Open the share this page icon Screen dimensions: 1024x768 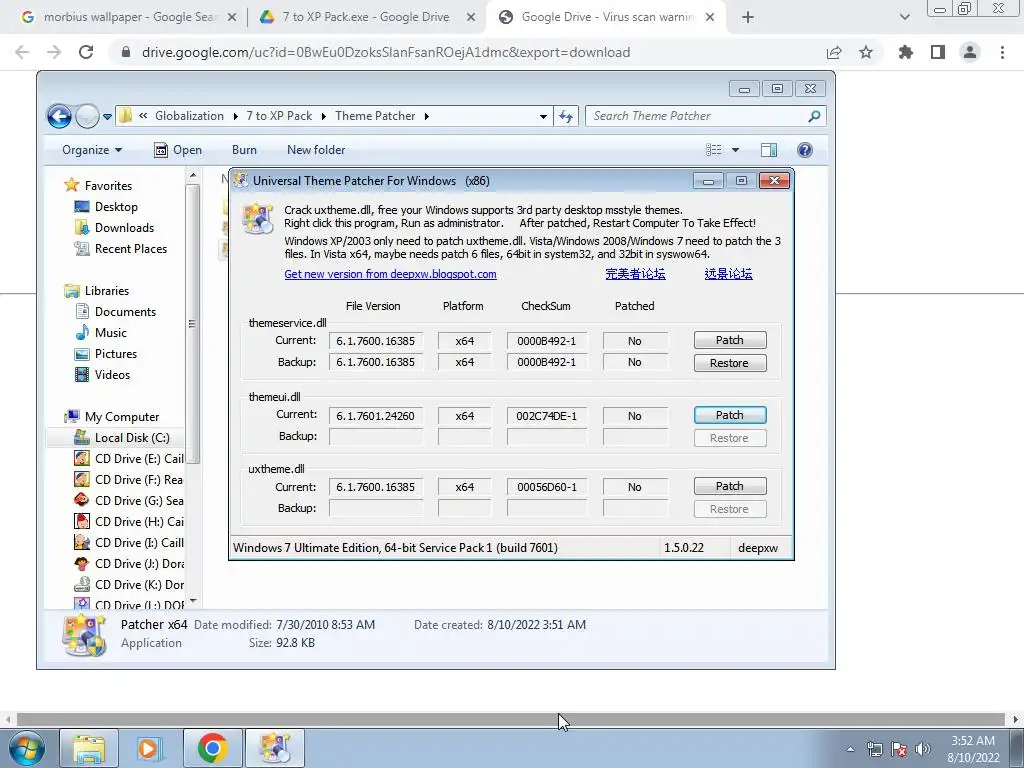(834, 52)
